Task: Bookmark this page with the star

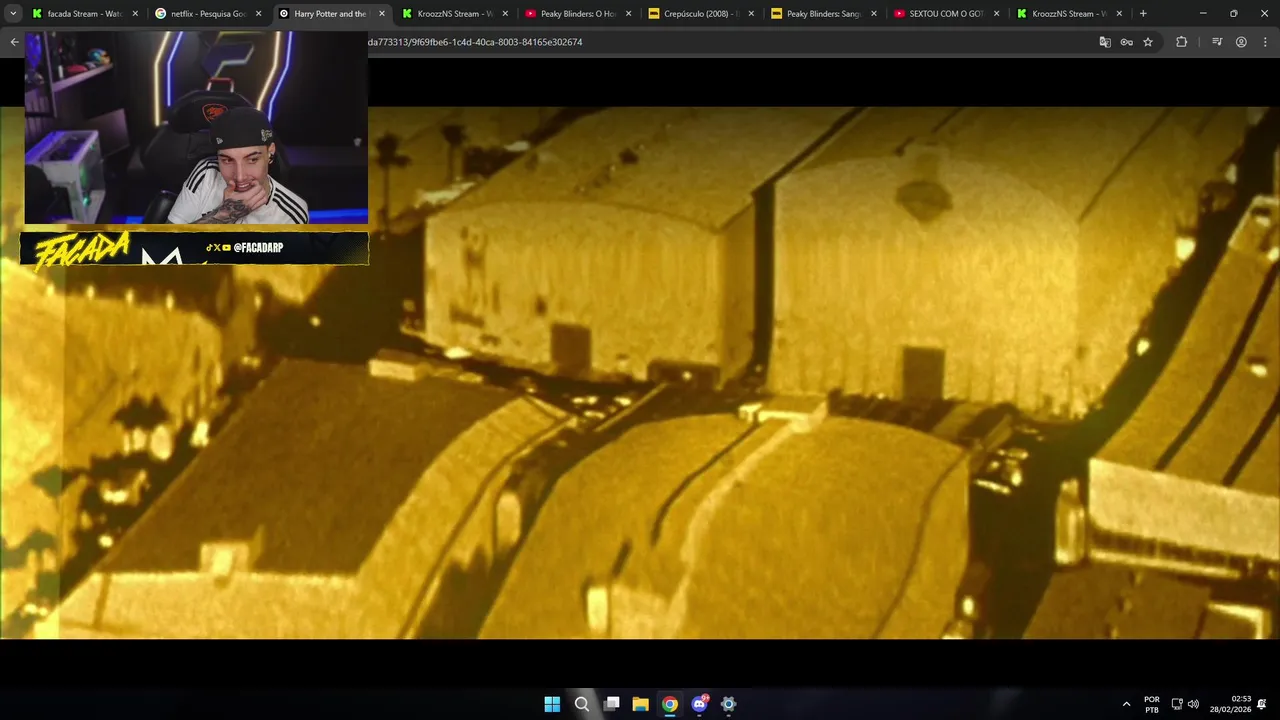Action: tap(1148, 42)
